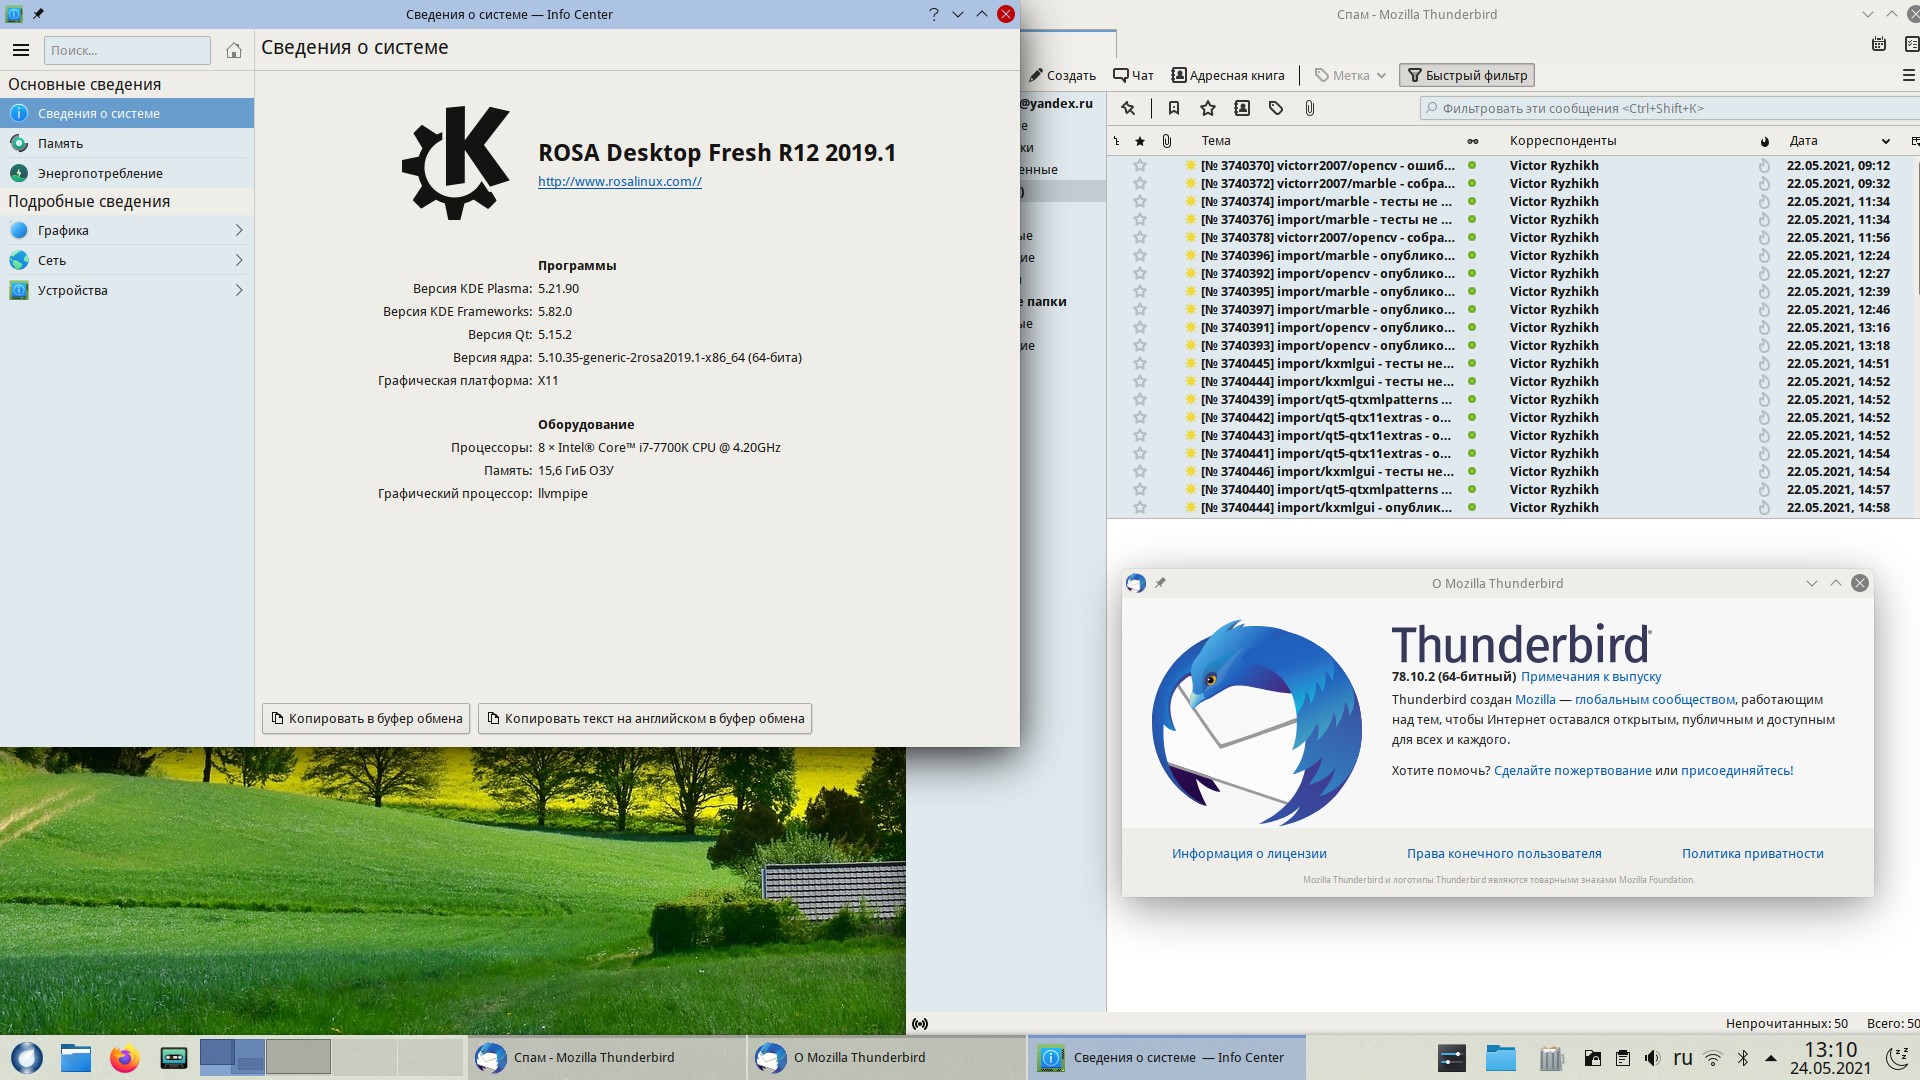Toggle read status dot of opencv first message
The height and width of the screenshot is (1080, 1920).
pos(1472,166)
